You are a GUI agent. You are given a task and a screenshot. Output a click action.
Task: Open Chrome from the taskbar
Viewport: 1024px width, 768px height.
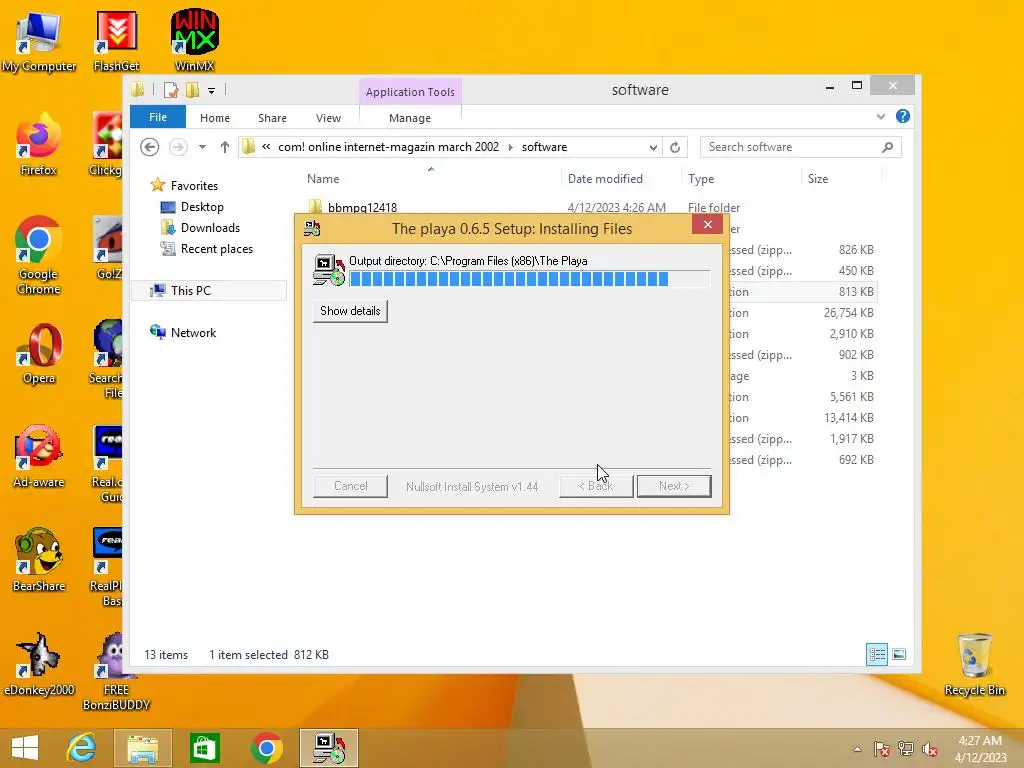pos(266,748)
